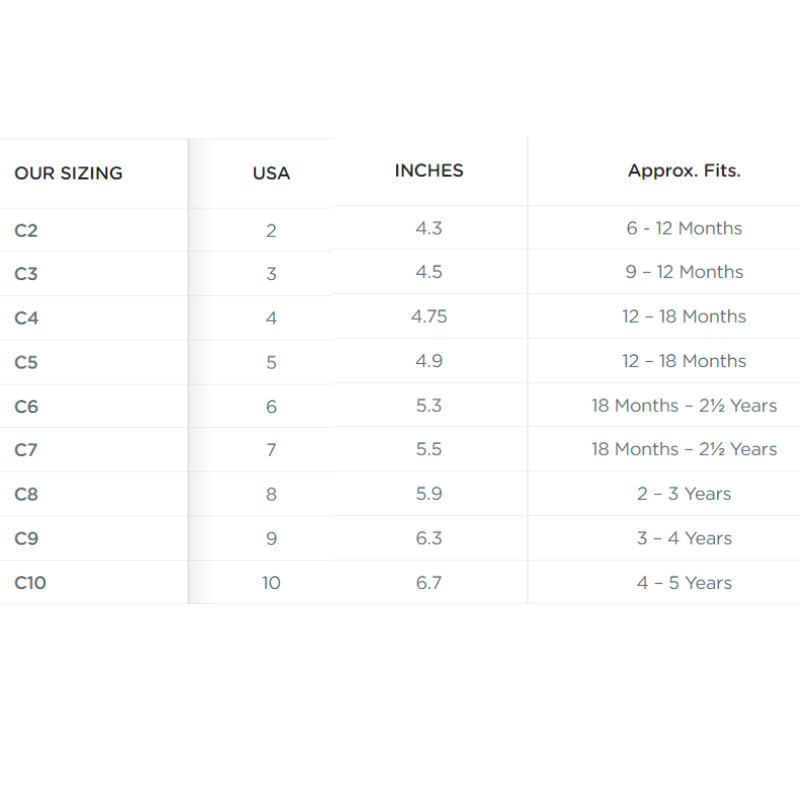Click the OUR SIZING column header
The image size is (800, 800).
tap(68, 173)
